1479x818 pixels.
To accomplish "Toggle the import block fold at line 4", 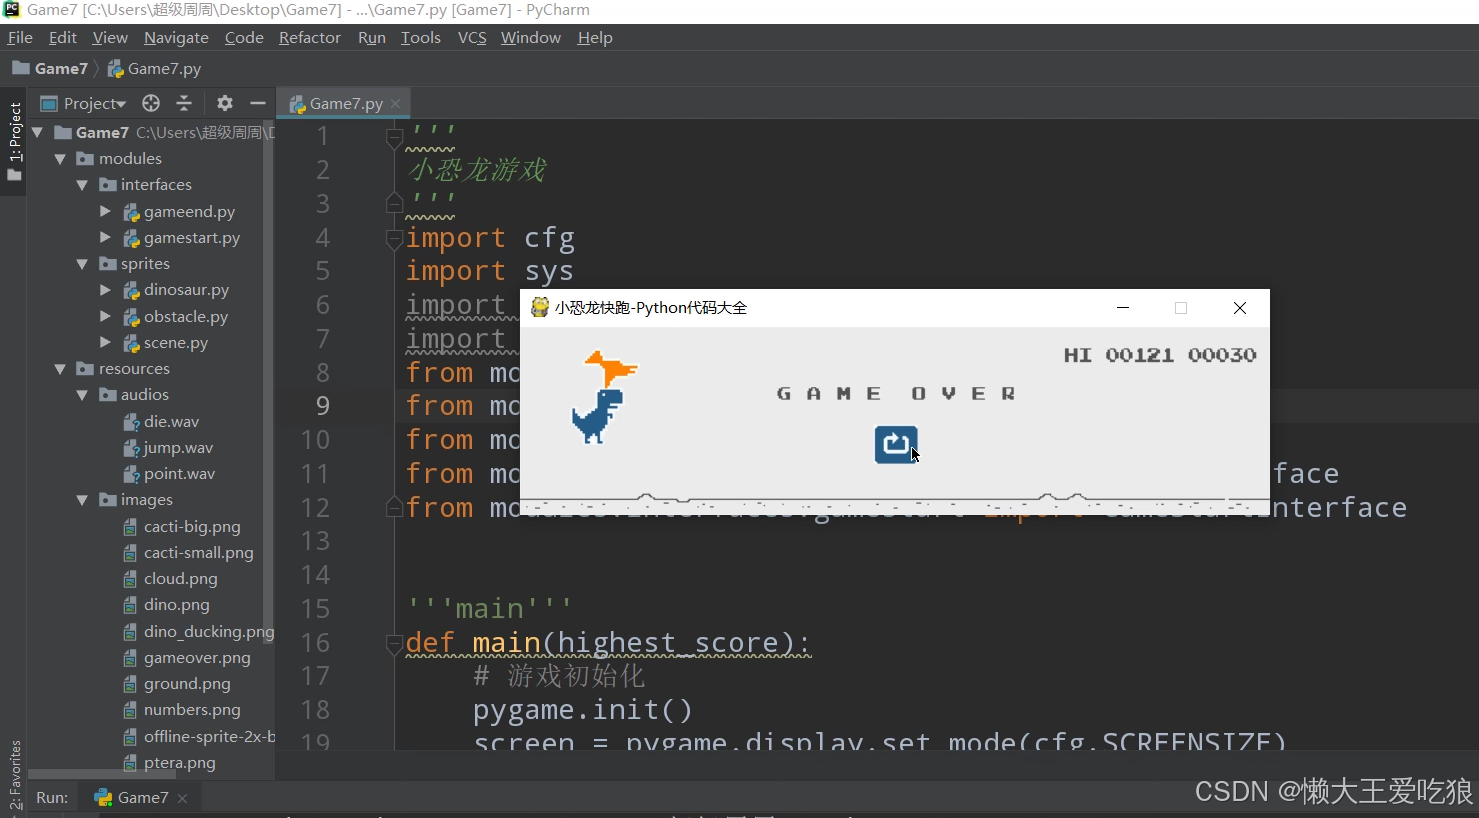I will pos(394,239).
